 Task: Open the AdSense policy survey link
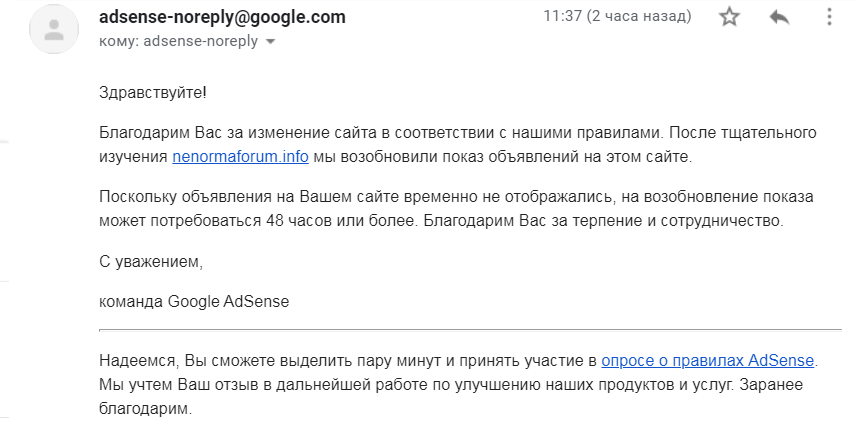tap(708, 360)
